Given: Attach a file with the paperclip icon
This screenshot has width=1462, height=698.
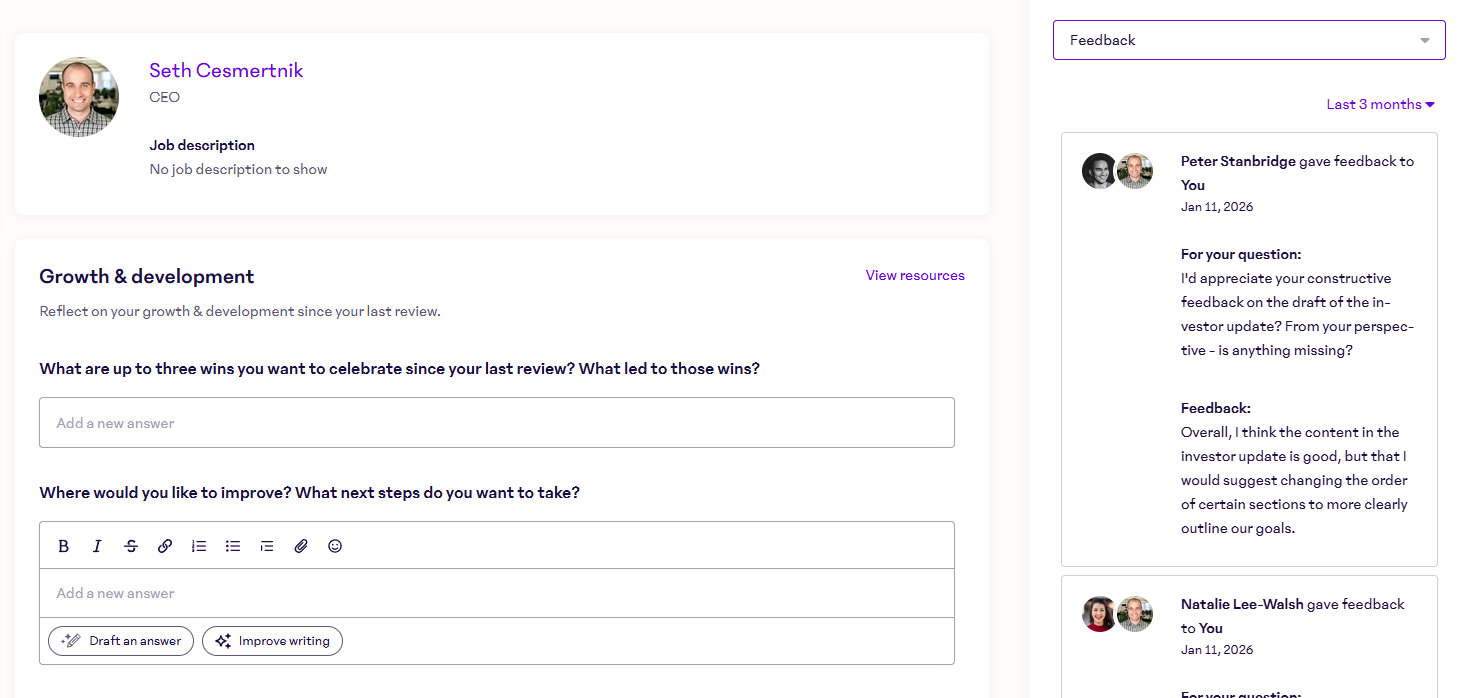Looking at the screenshot, I should tap(301, 546).
